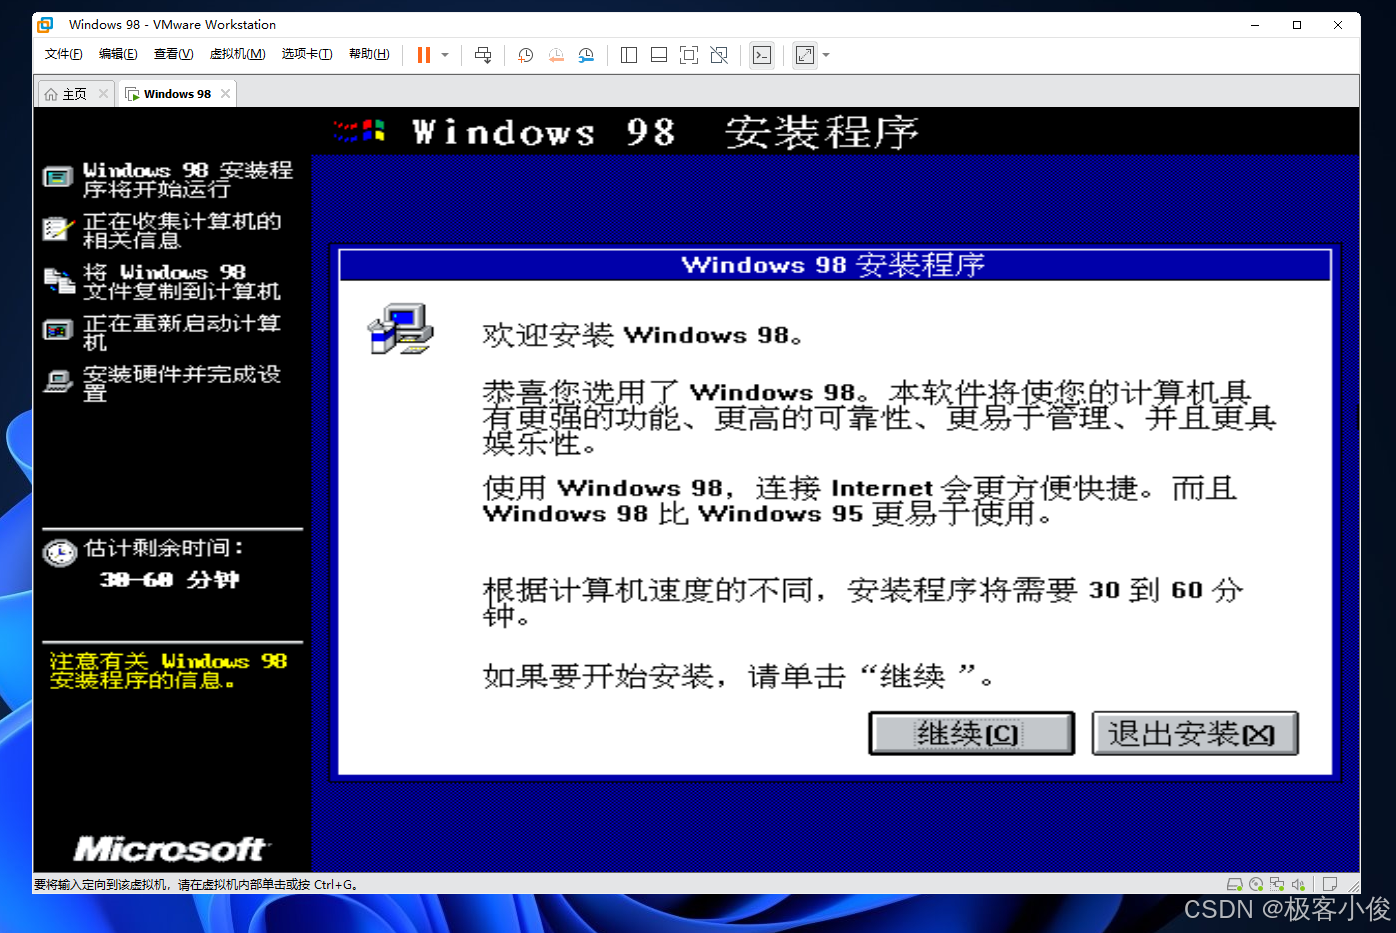Click the Windows flag logo in the header

pos(359,130)
